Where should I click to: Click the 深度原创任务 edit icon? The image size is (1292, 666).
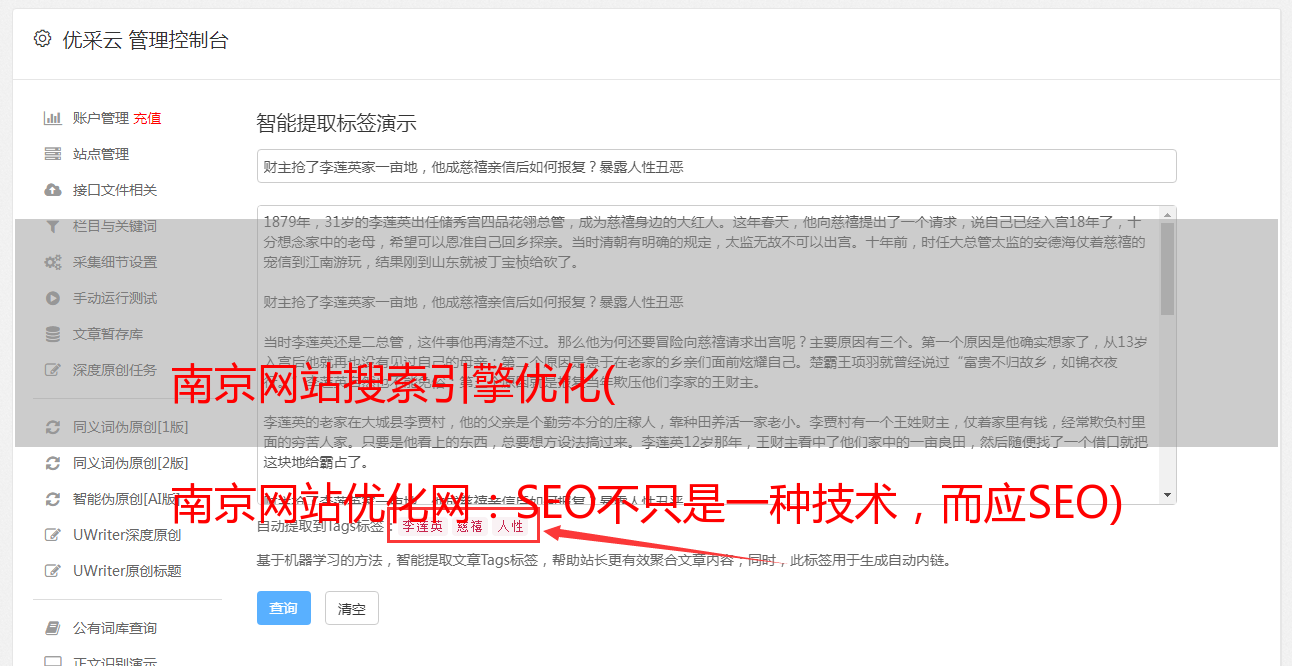point(53,370)
